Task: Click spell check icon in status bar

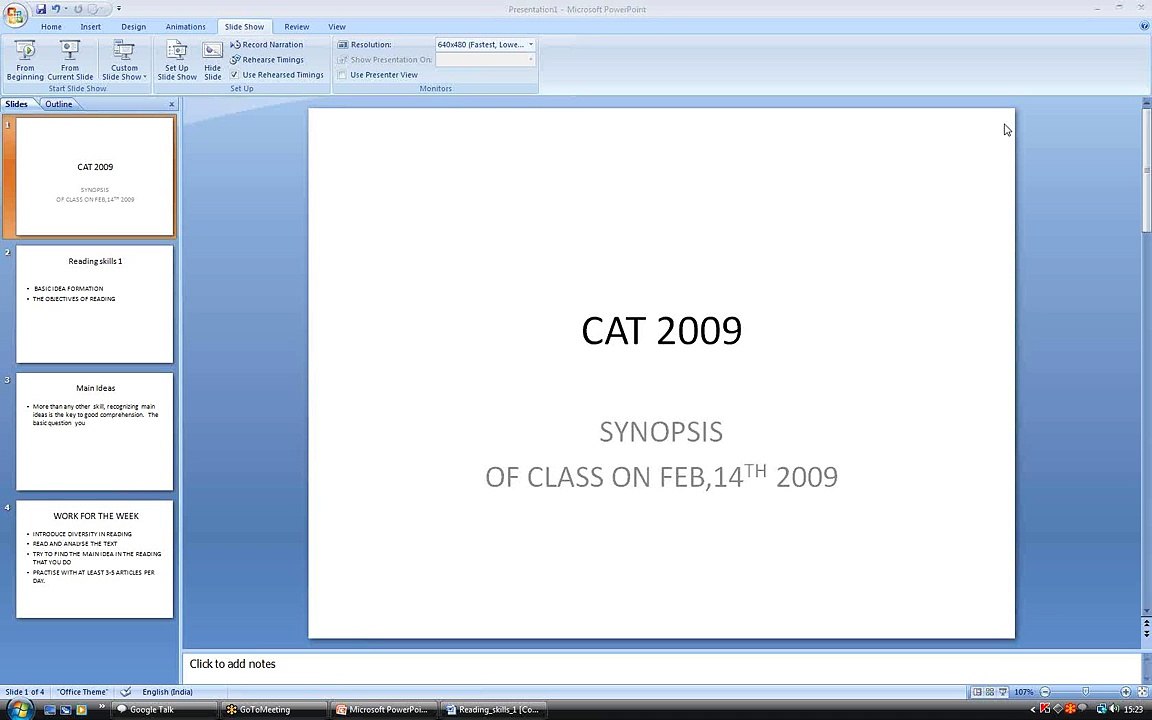Action: click(x=126, y=691)
